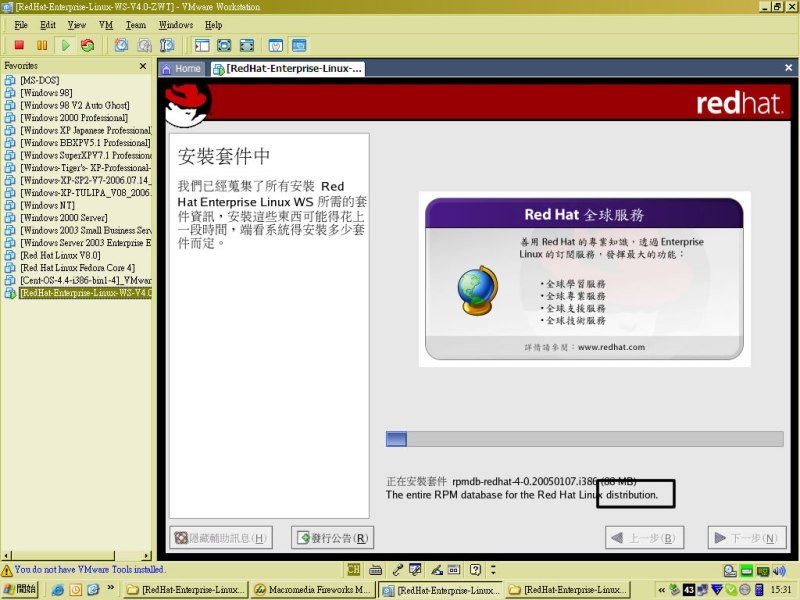Expand hidden system tray icons chevron
The image size is (800, 600).
point(662,590)
